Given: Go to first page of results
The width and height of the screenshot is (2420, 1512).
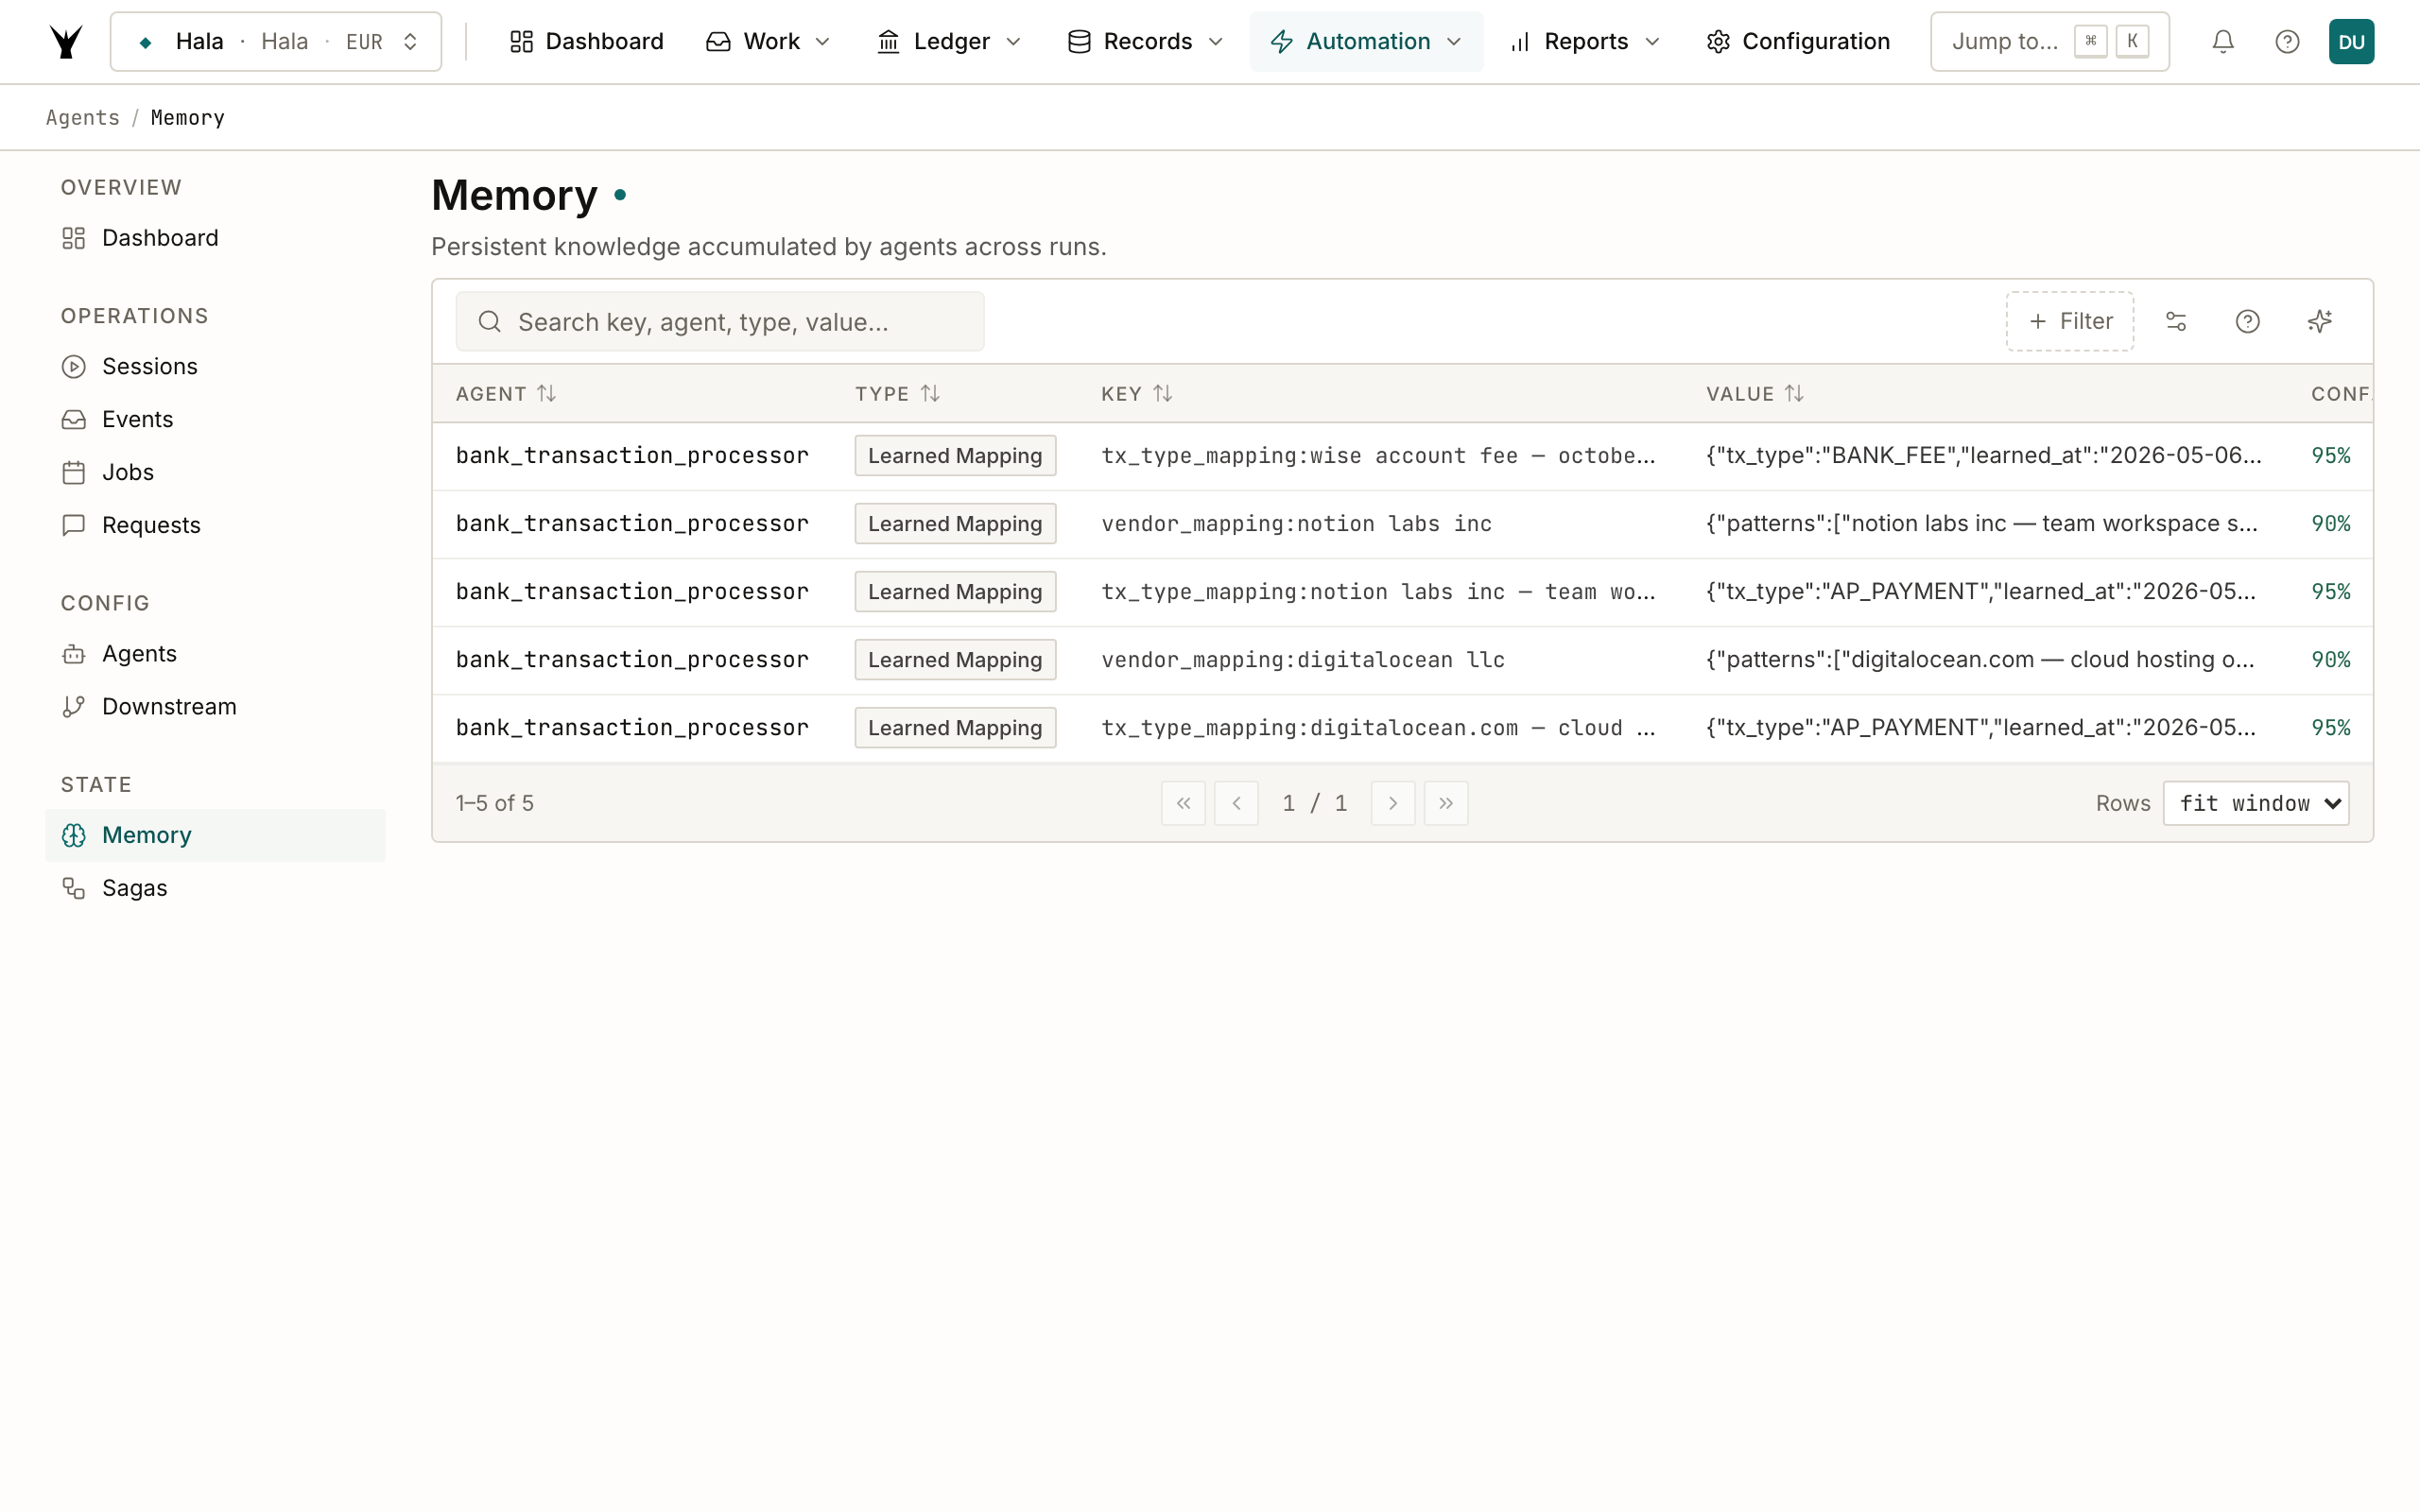Looking at the screenshot, I should 1183,803.
